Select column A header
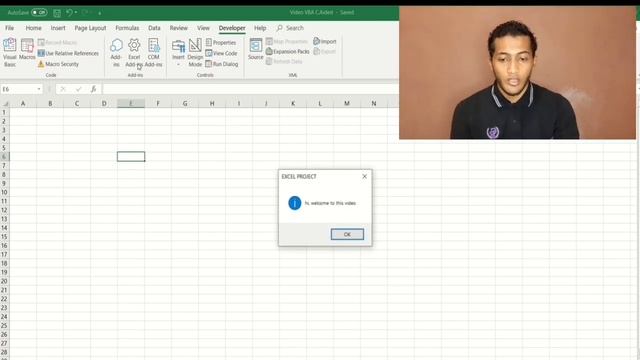Viewport: 640px width, 360px height. coord(23,104)
